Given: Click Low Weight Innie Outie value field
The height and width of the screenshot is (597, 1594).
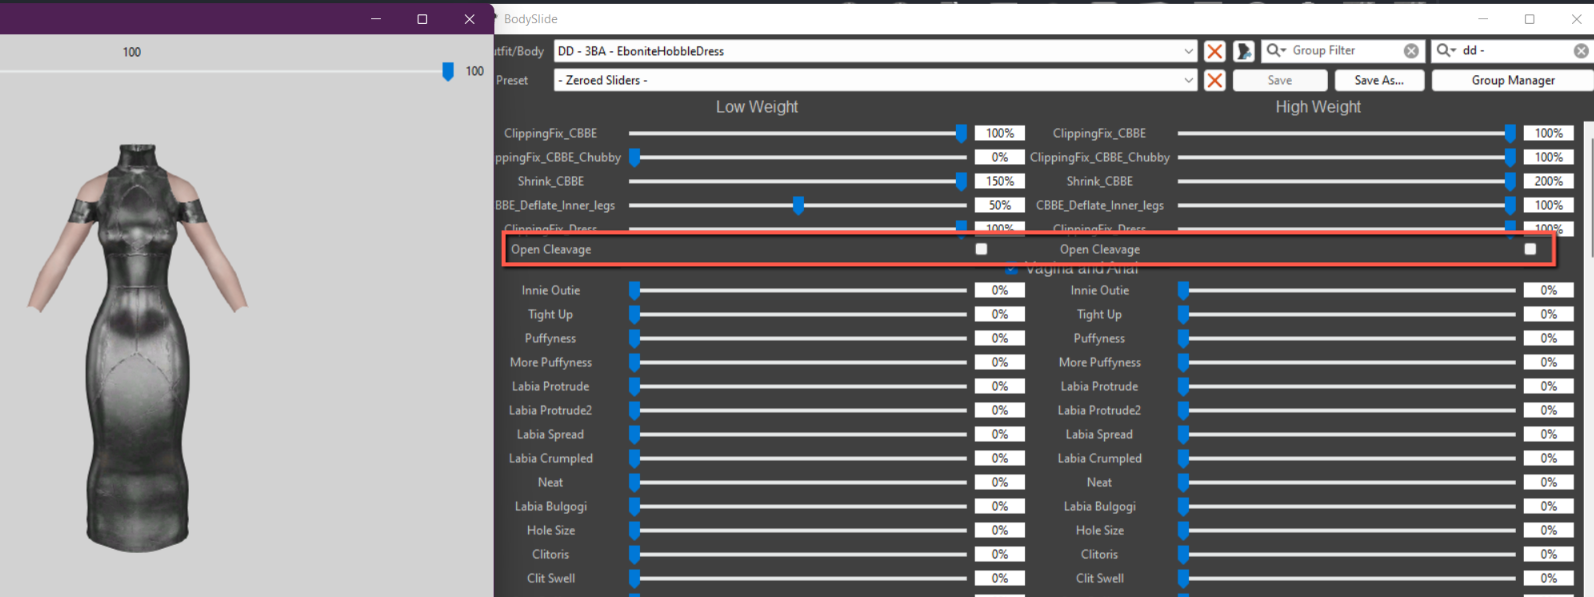Looking at the screenshot, I should coord(1000,290).
